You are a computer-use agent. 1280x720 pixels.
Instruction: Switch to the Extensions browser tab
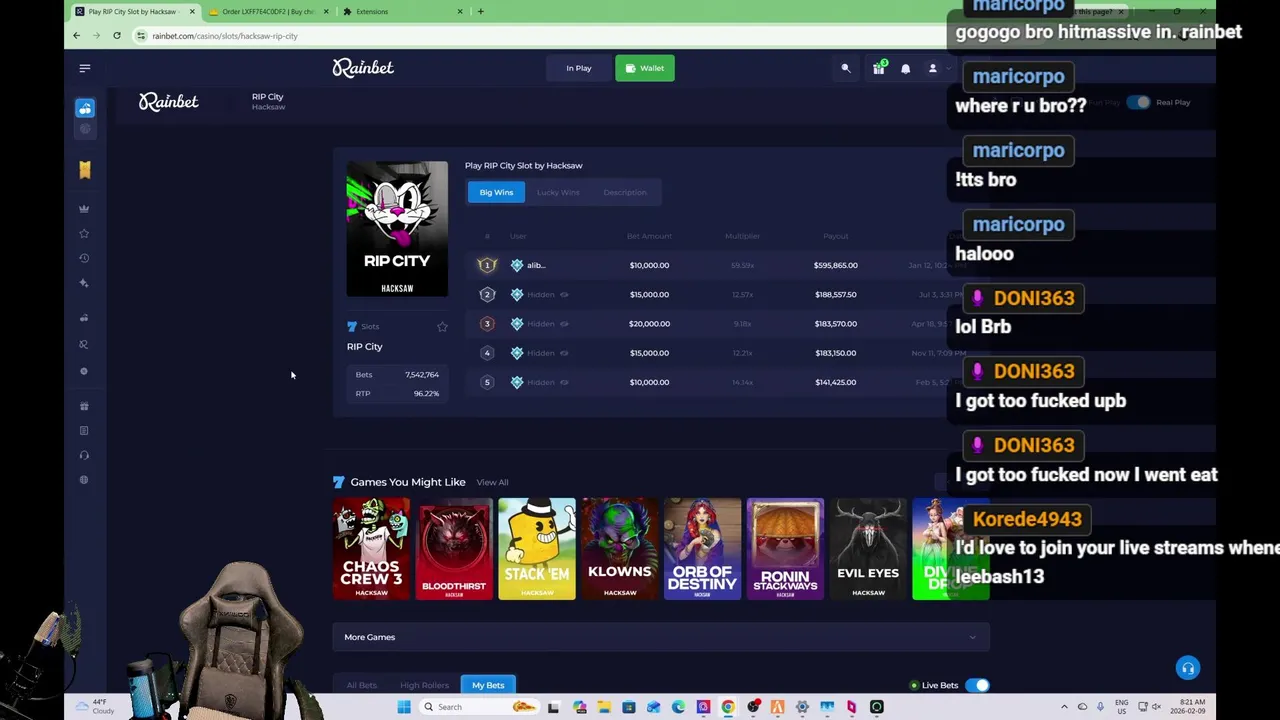point(401,11)
